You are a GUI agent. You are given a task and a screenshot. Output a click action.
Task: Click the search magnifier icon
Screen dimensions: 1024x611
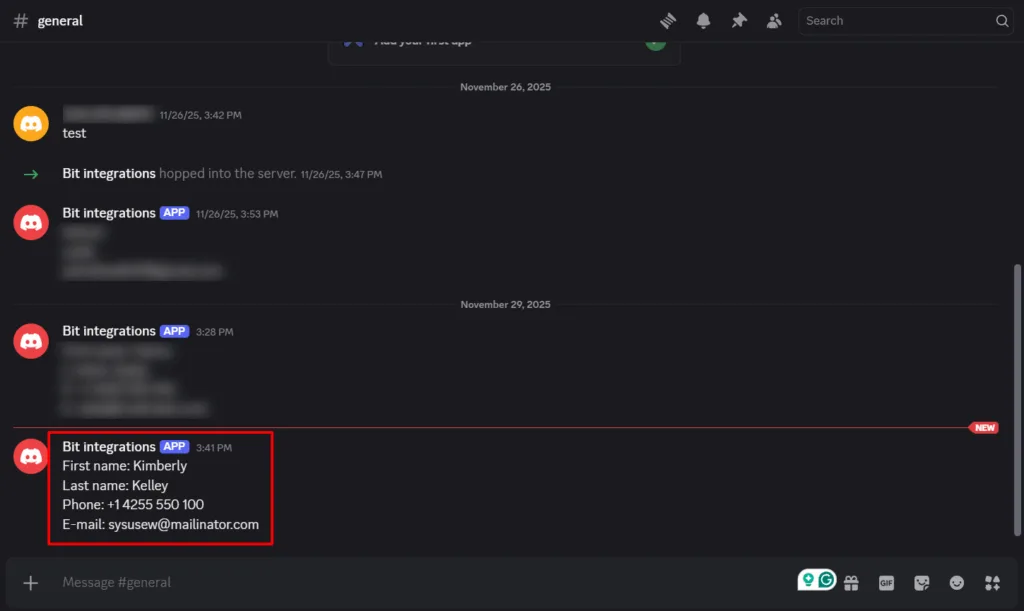click(x=1002, y=20)
